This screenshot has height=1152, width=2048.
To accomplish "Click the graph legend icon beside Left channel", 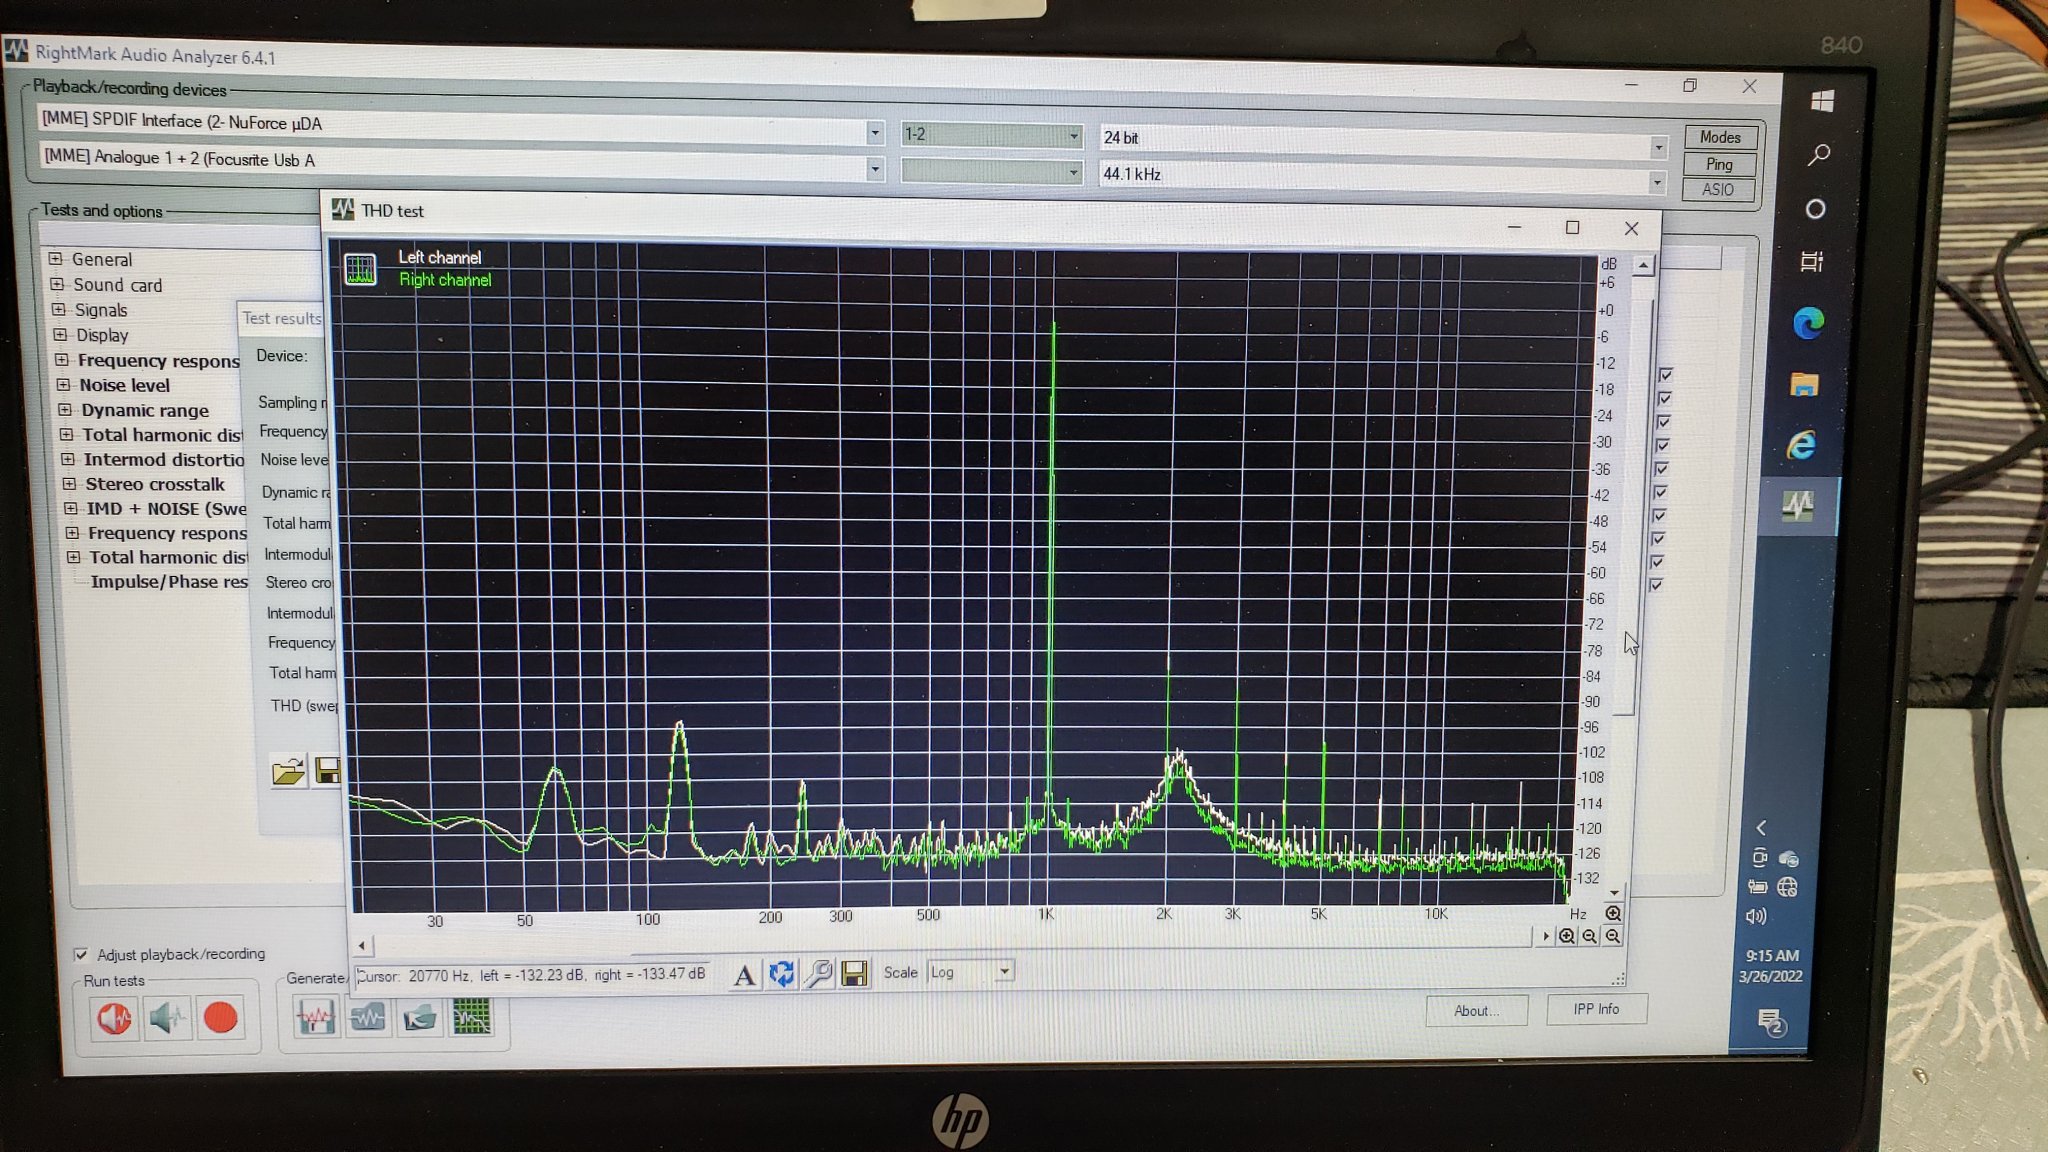I will tap(360, 269).
